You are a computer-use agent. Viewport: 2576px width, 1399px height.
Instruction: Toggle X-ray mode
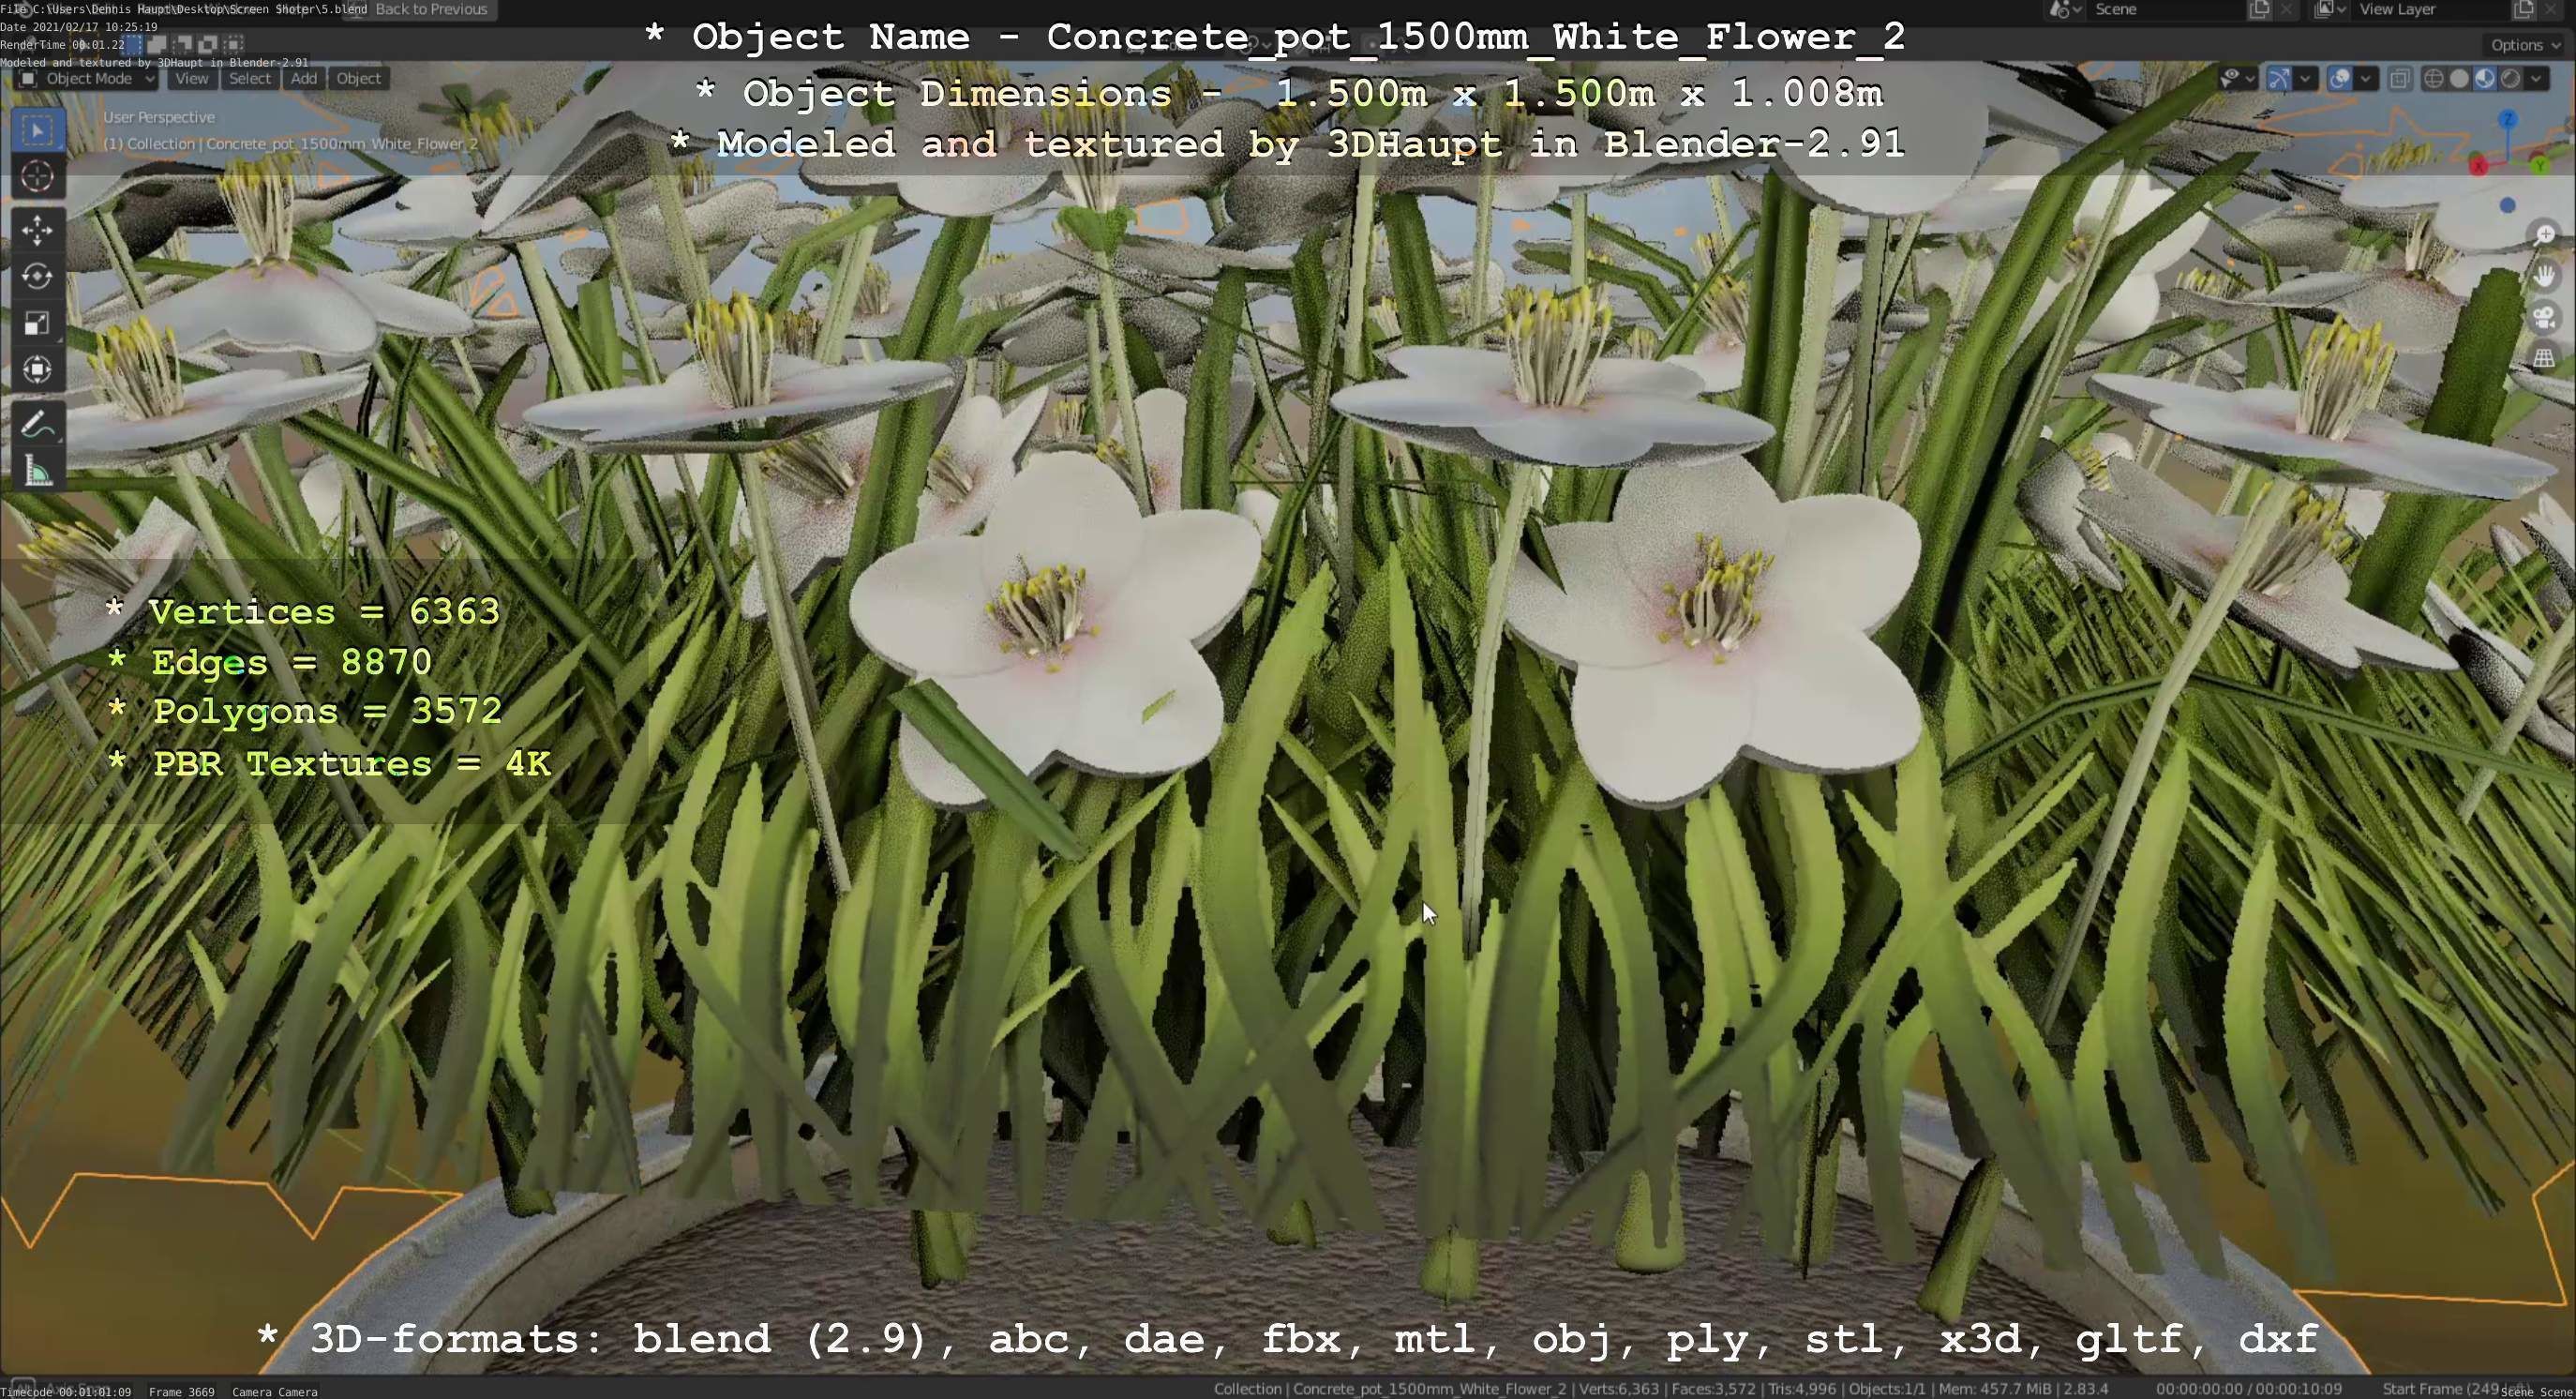2399,79
